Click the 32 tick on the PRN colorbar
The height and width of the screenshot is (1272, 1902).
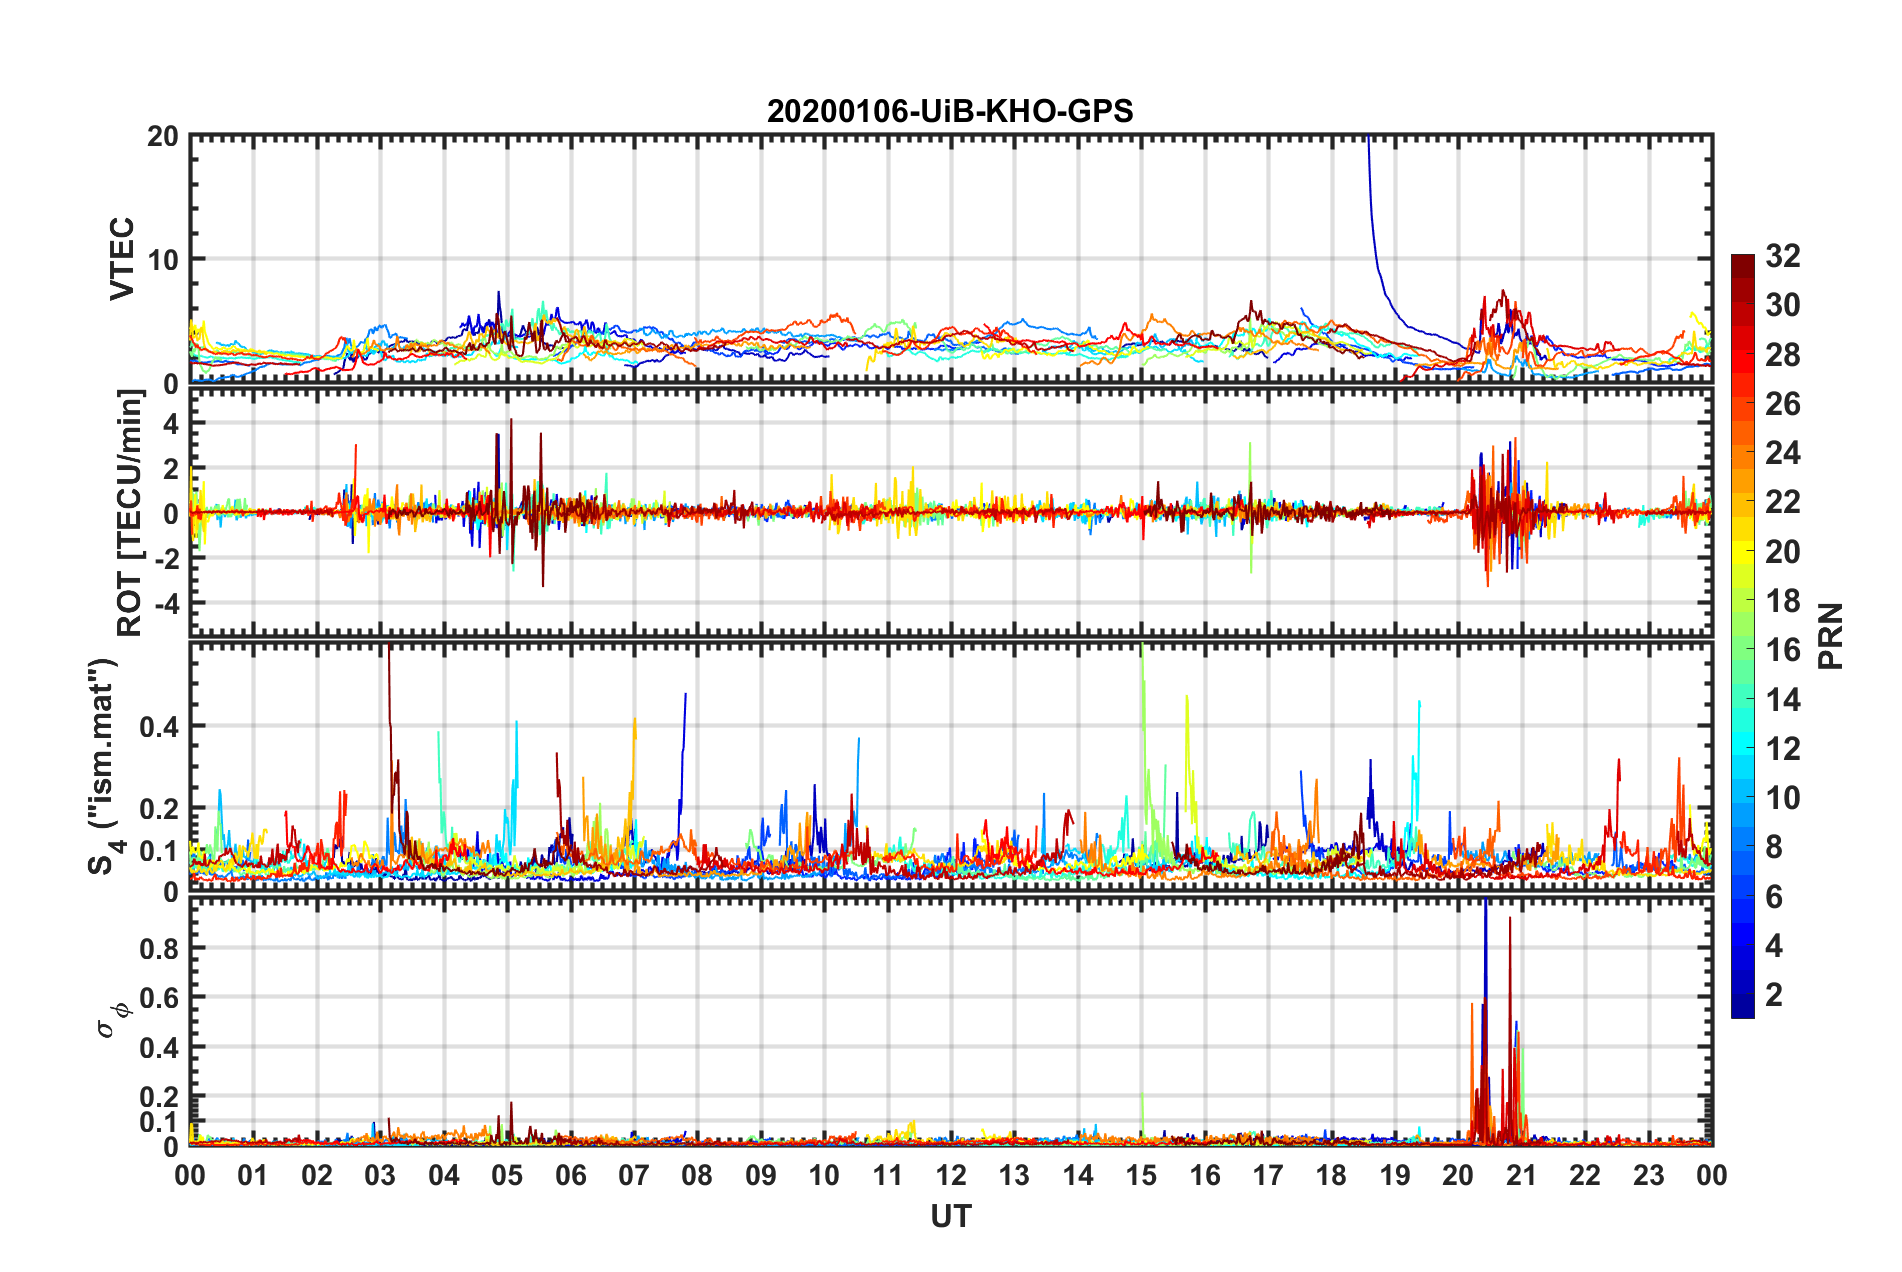coord(1783,256)
